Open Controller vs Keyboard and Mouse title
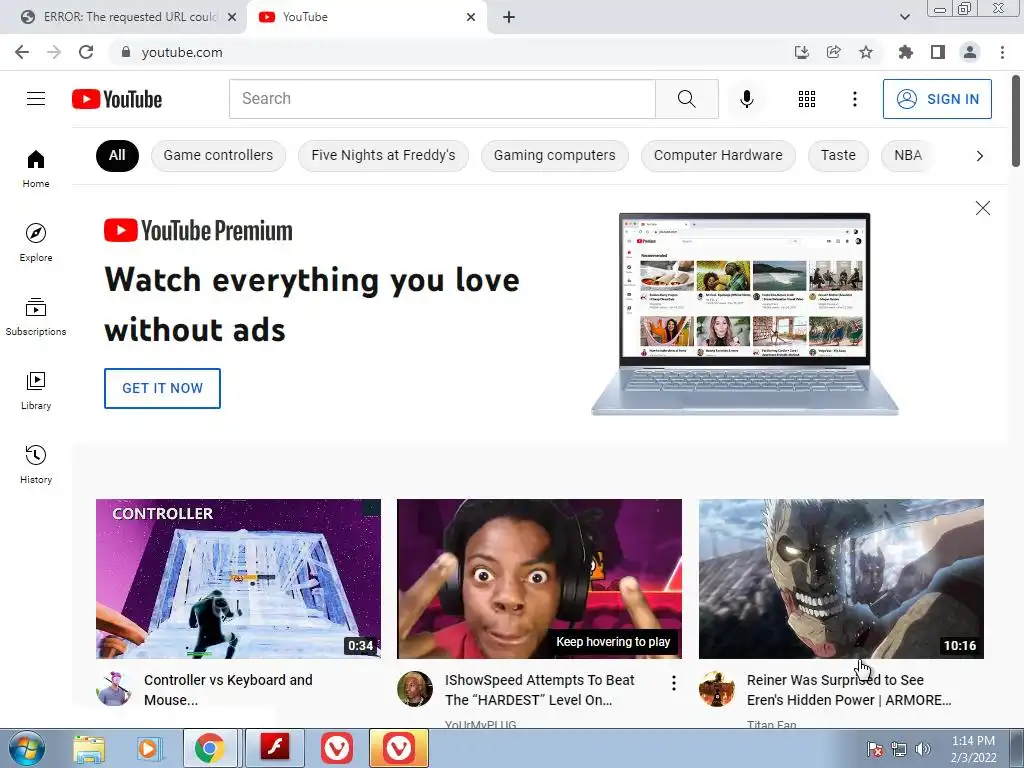Screen dimensions: 1024x768 pyautogui.click(x=228, y=690)
